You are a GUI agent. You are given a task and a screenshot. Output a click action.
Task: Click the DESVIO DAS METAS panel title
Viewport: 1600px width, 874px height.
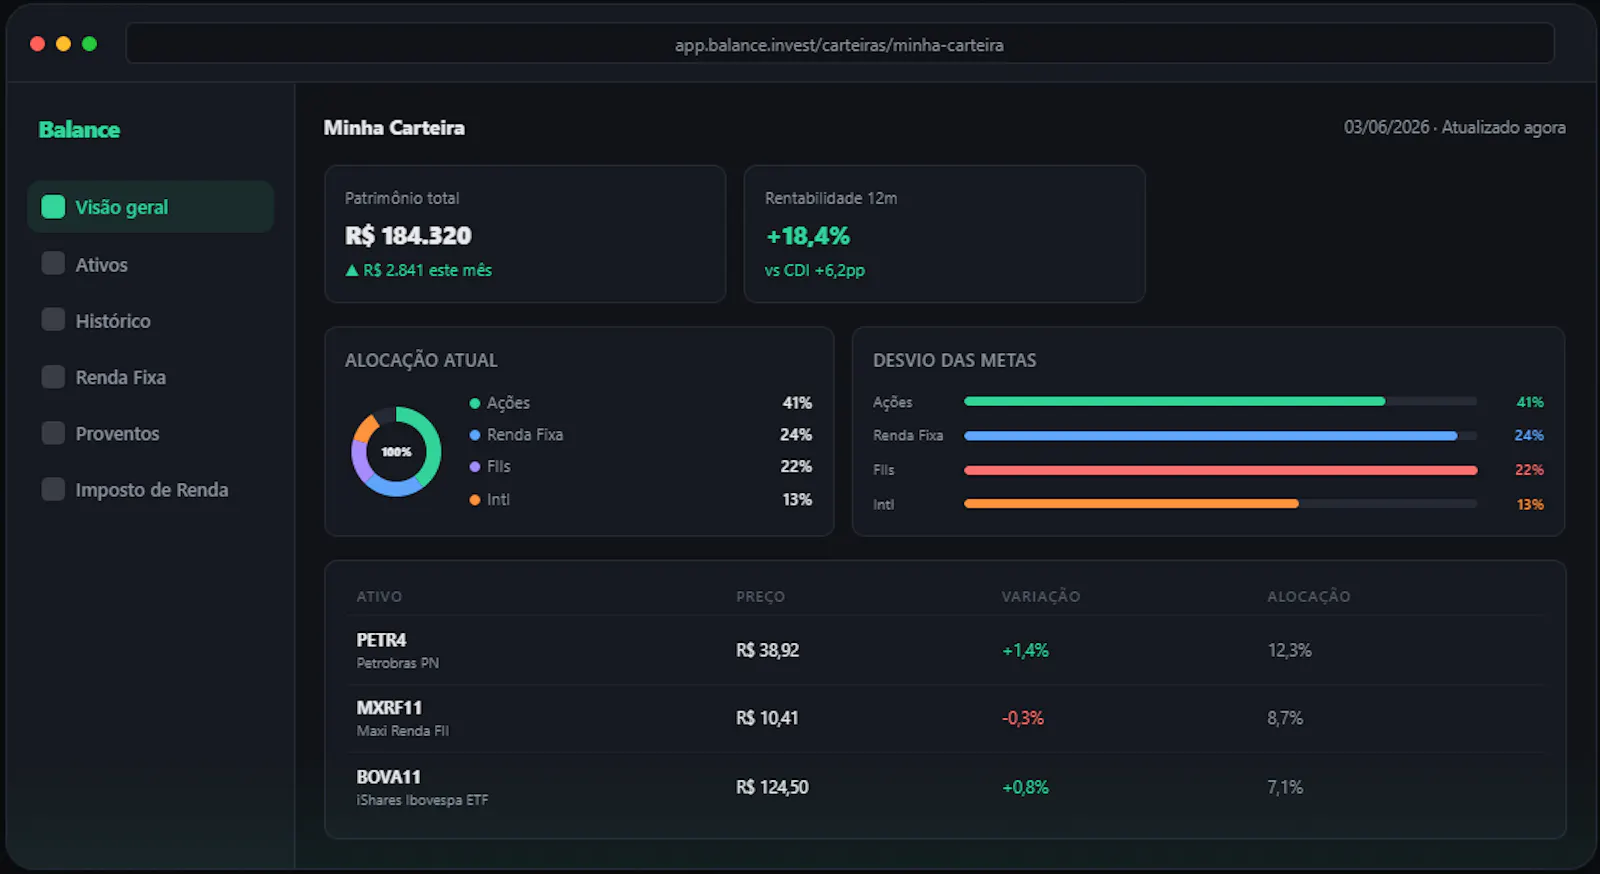954,360
